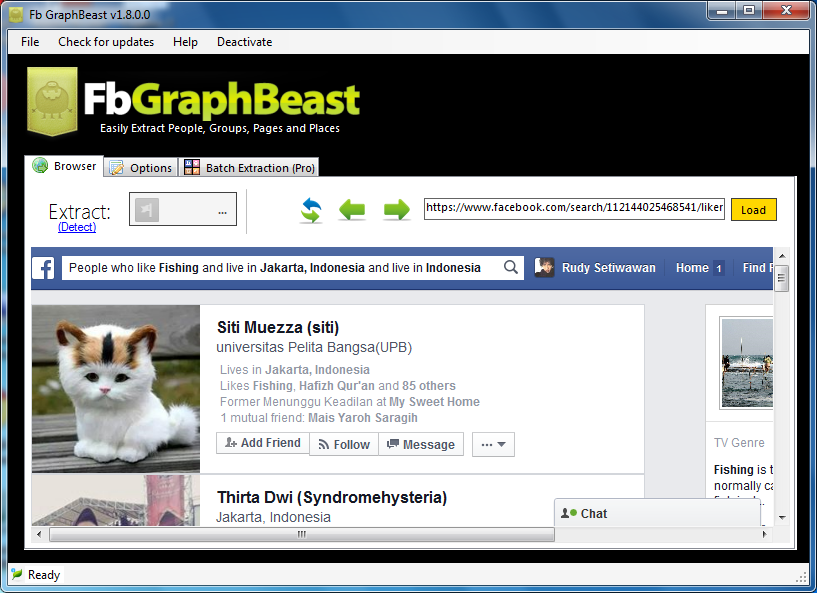Click Rudy Setiwawan's profile avatar
Viewport: 817px width, 593px height.
pos(544,267)
